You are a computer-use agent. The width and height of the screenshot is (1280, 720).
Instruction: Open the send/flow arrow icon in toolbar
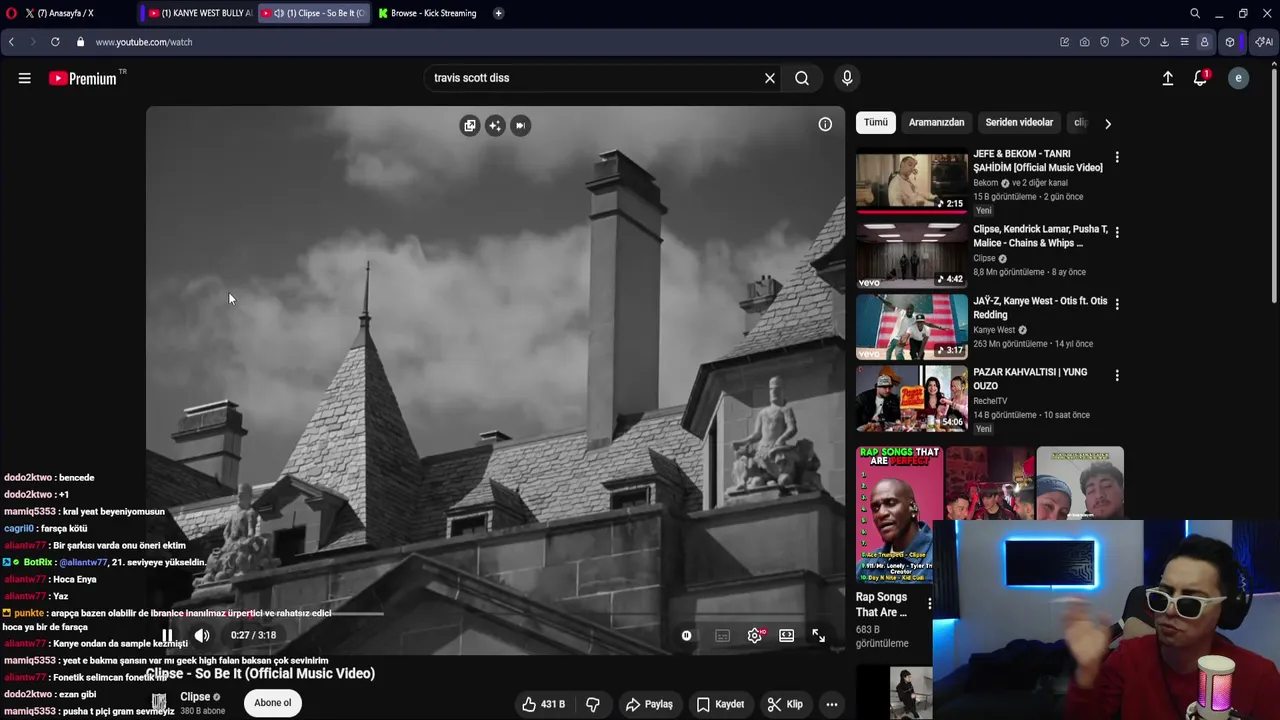pos(1124,42)
